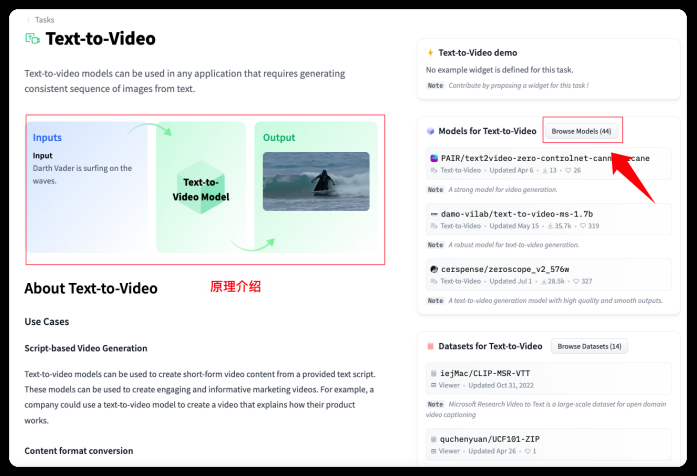This screenshot has height=476, width=697.
Task: Click Models for Text-to-Video heading
Action: (487, 131)
